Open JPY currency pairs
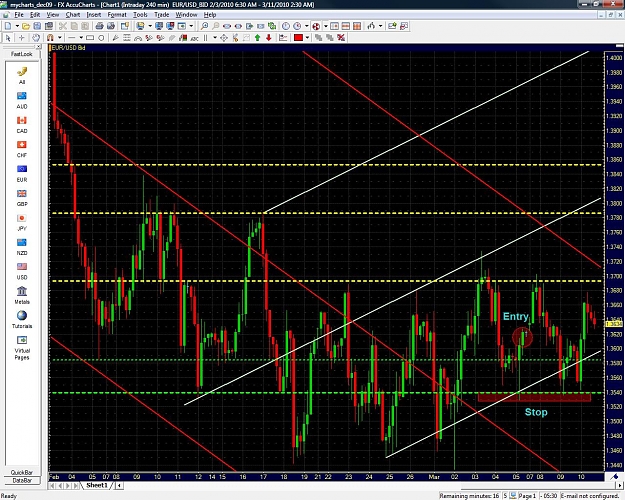625x500 pixels. tap(22, 222)
